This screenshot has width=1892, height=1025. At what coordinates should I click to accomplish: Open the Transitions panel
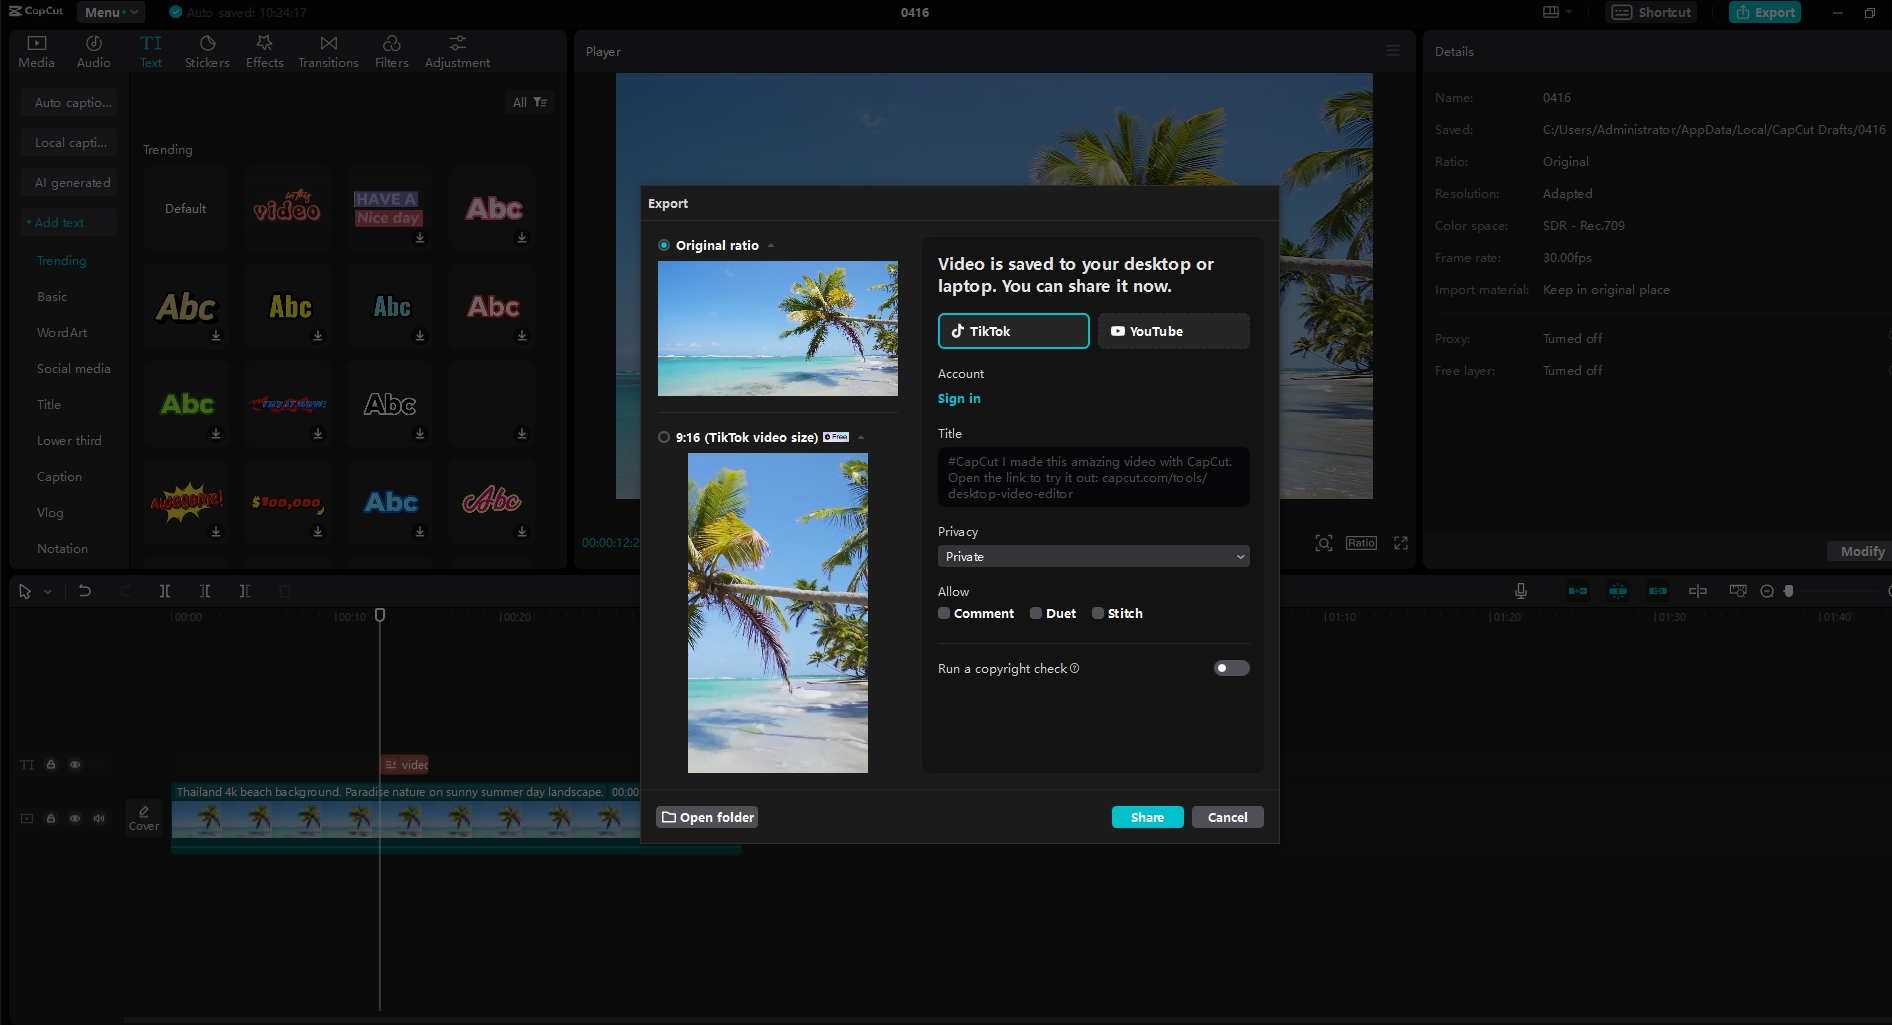point(328,50)
